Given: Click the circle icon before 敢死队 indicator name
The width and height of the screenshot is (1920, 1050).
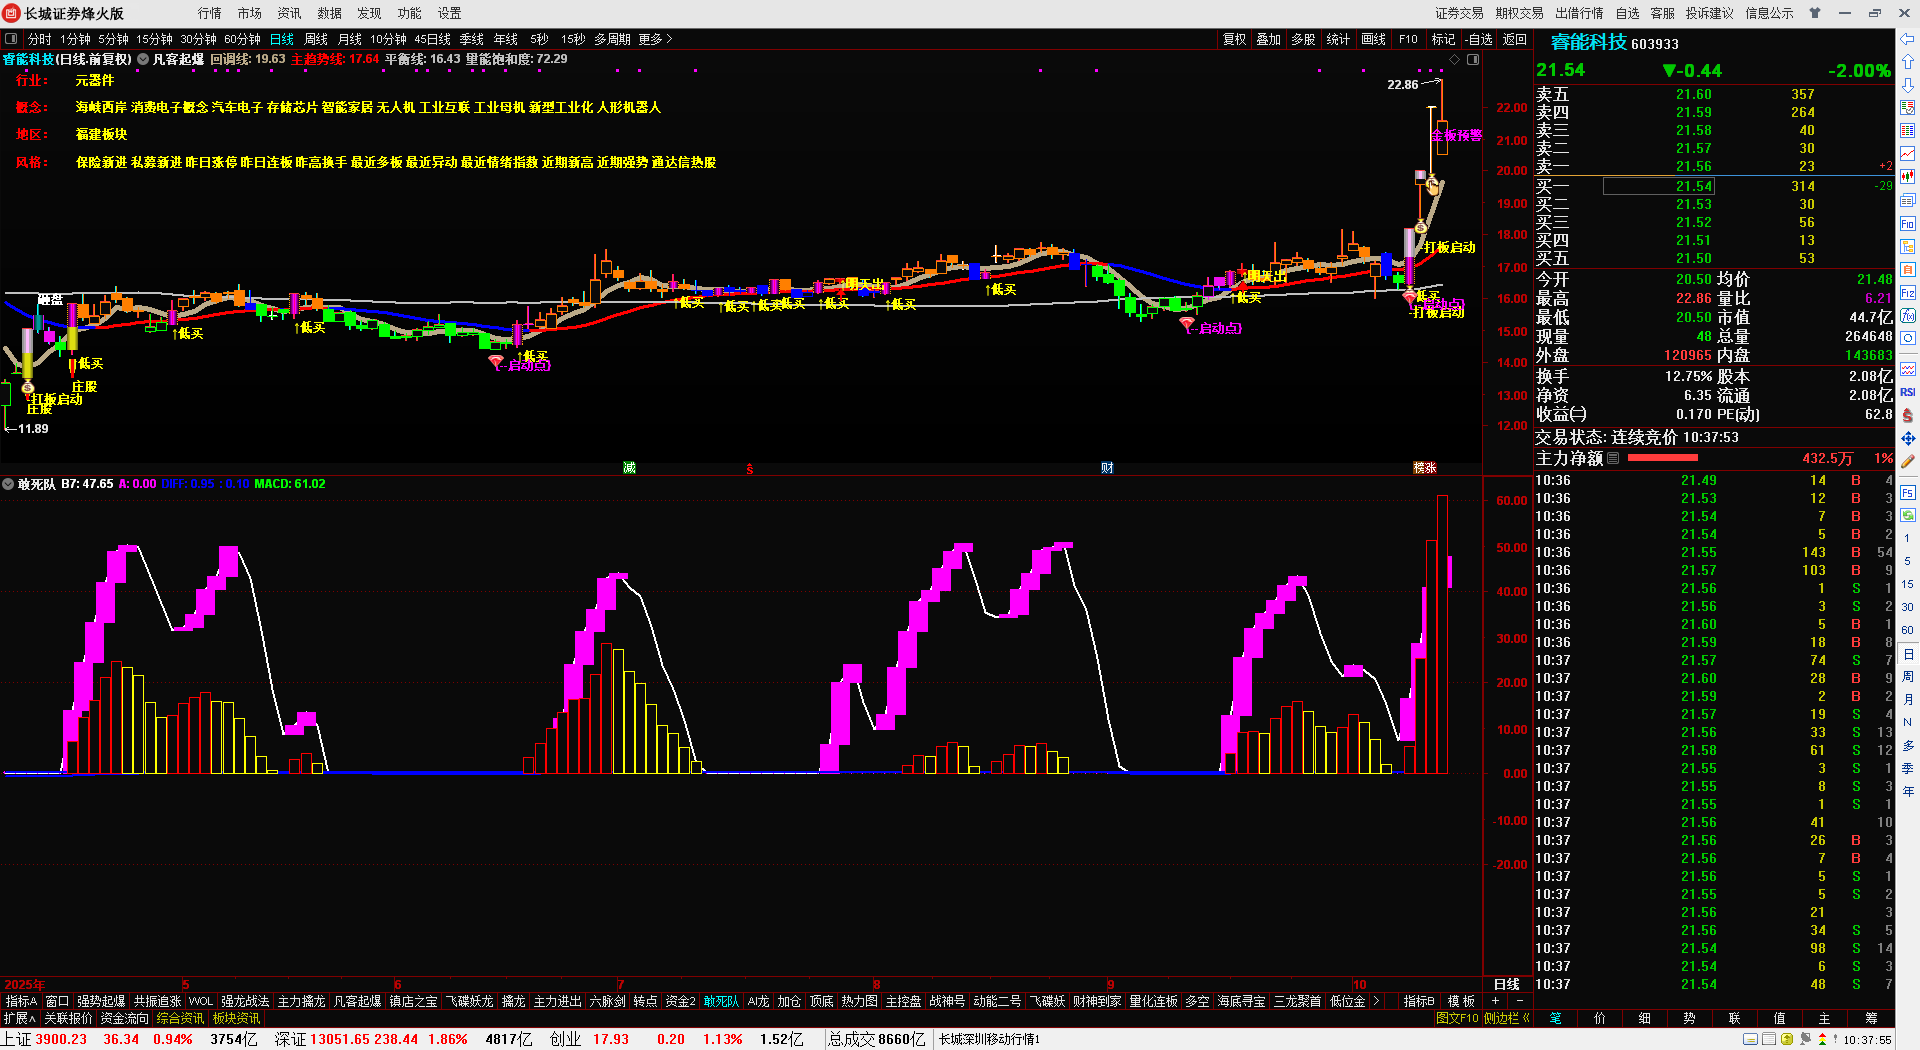Looking at the screenshot, I should click(x=8, y=484).
